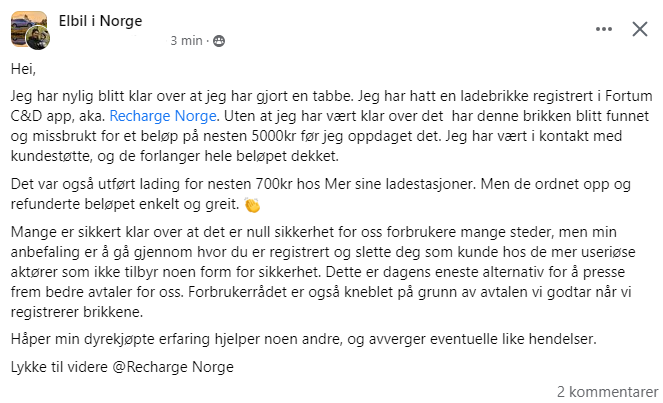This screenshot has height=403, width=663.
Task: Click sentence 'Håper min dyrekjøpte erfaring'
Action: tap(303, 339)
